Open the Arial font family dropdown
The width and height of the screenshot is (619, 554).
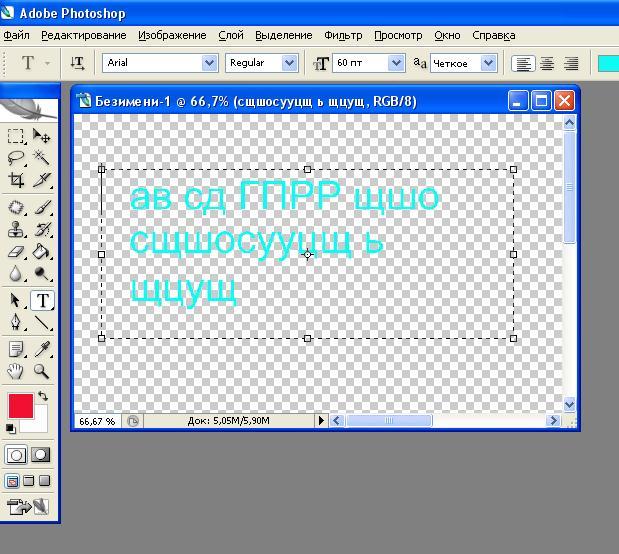click(x=209, y=63)
